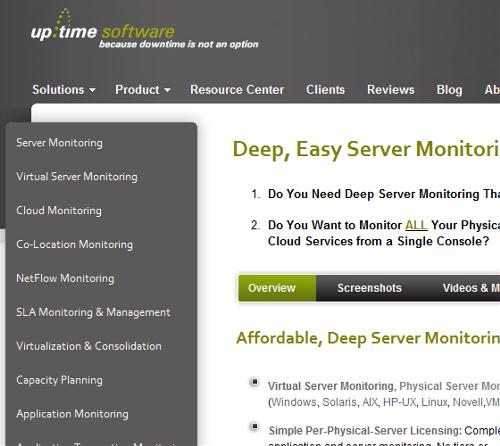The width and height of the screenshot is (500, 446).
Task: Open the Videos tab
Action: click(x=471, y=288)
